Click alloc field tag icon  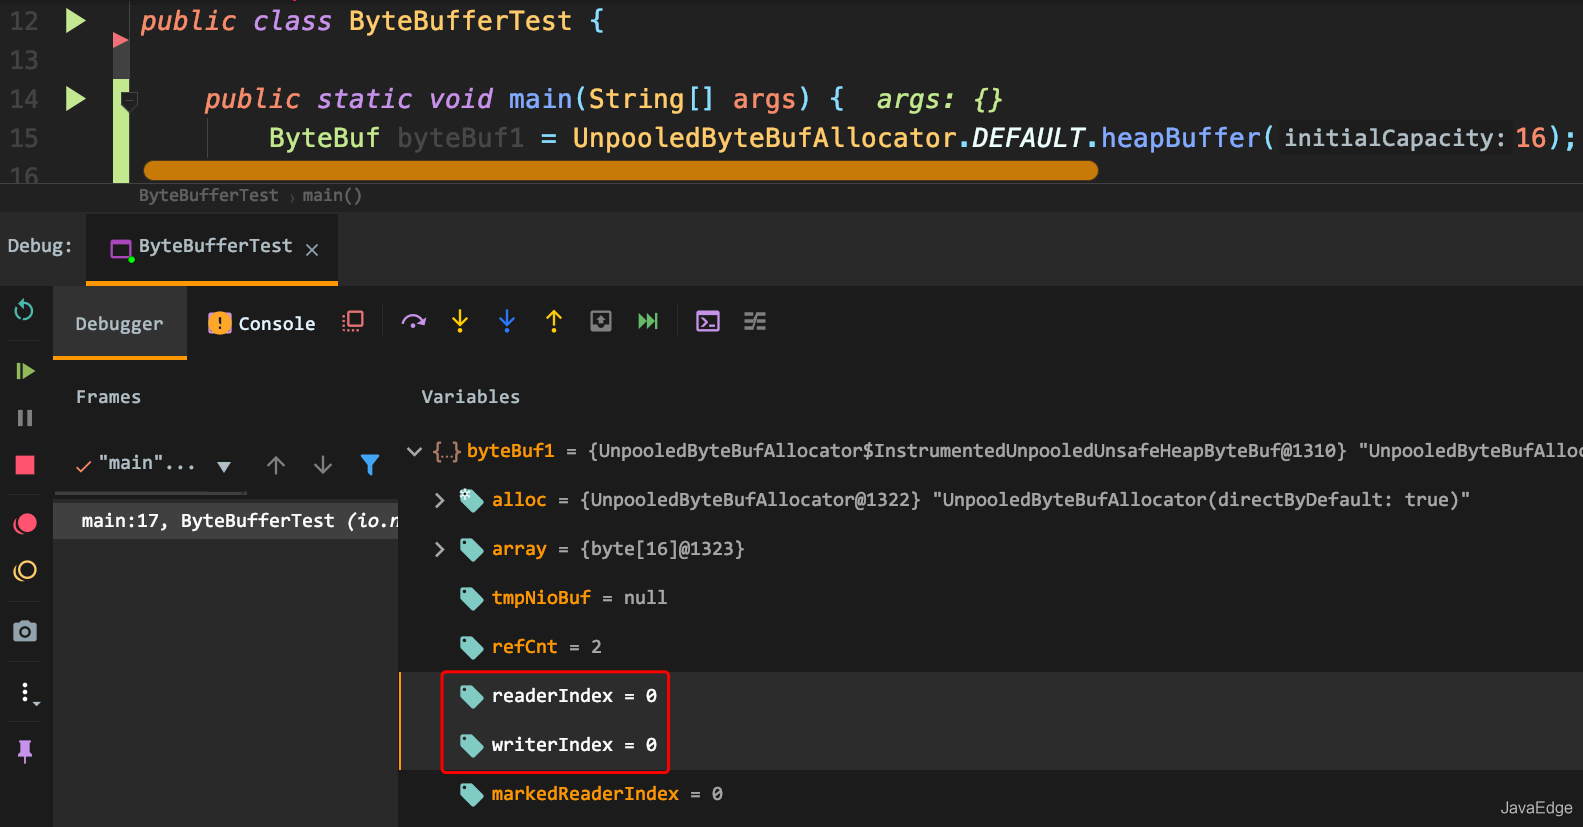471,500
